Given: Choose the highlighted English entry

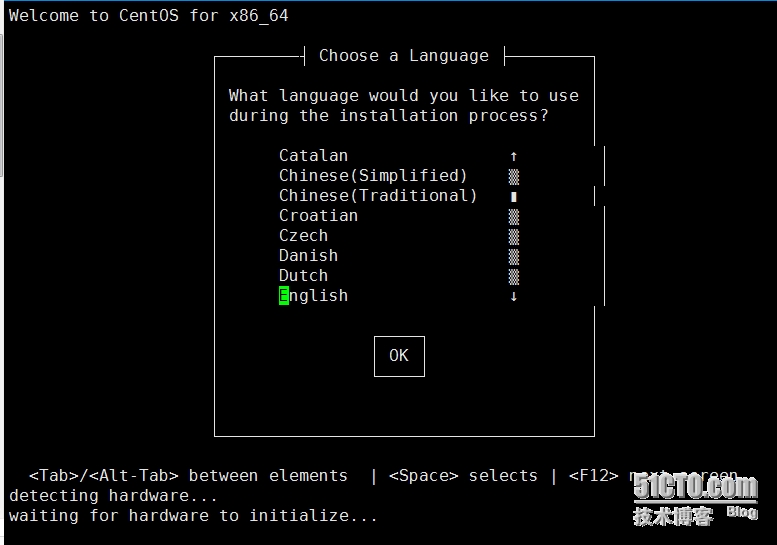Looking at the screenshot, I should (x=313, y=296).
